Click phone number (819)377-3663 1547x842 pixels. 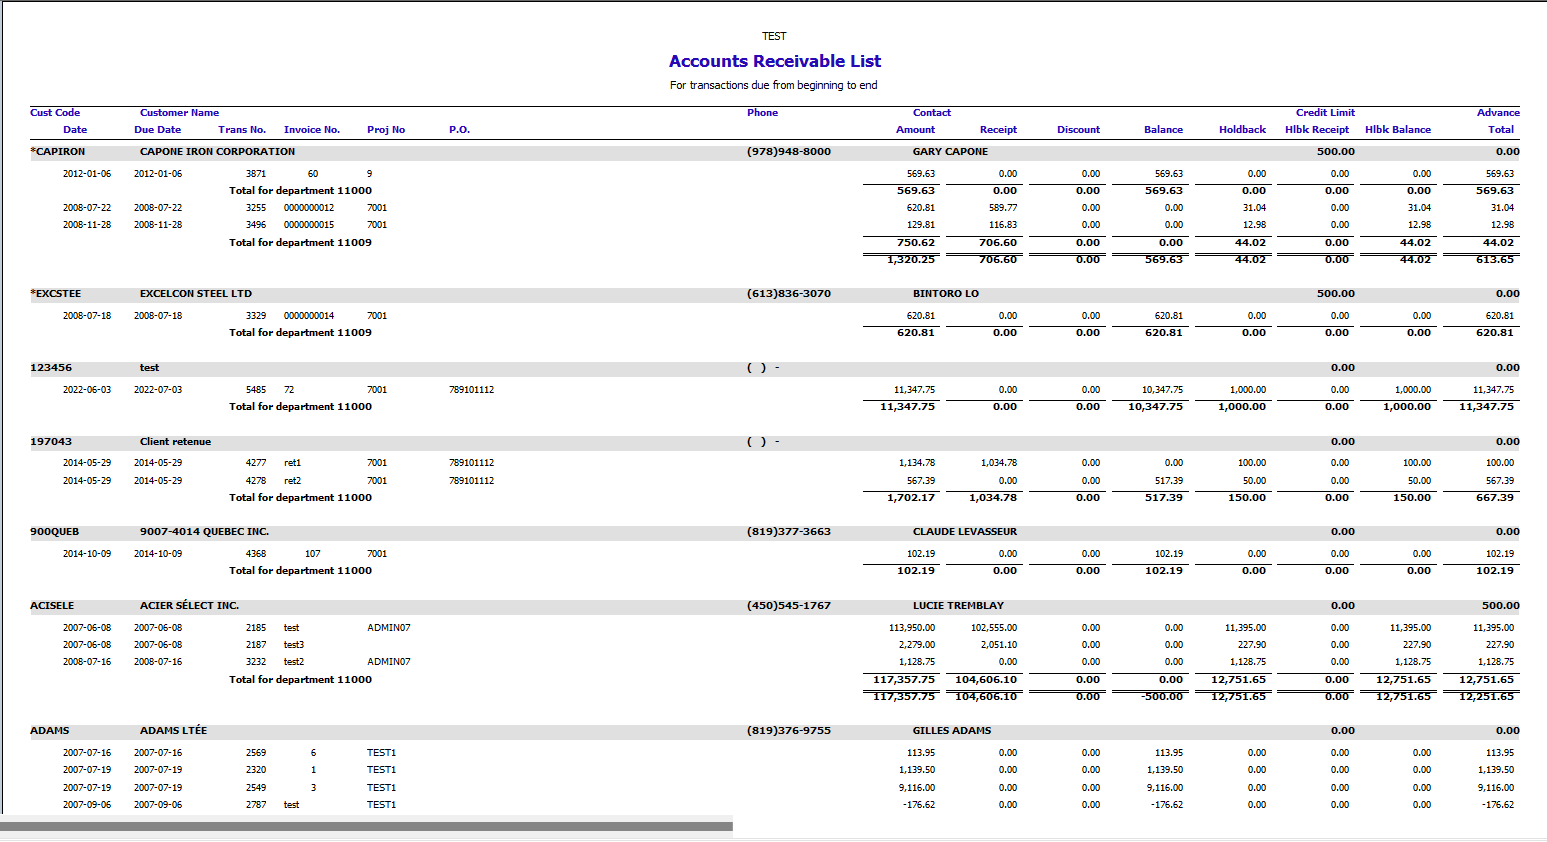click(x=788, y=532)
